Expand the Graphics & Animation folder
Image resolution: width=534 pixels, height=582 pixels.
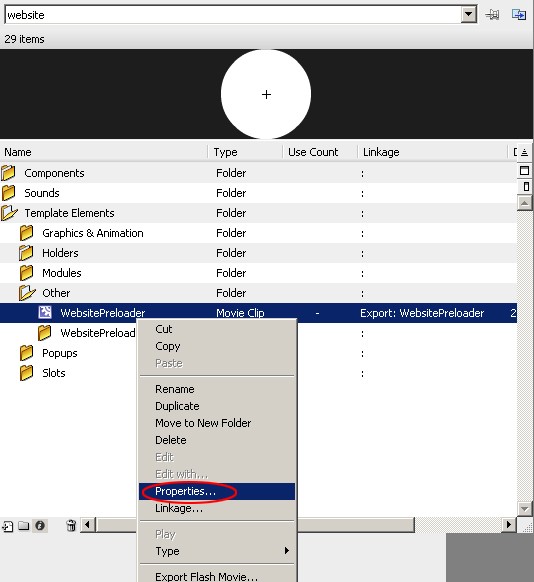point(27,233)
